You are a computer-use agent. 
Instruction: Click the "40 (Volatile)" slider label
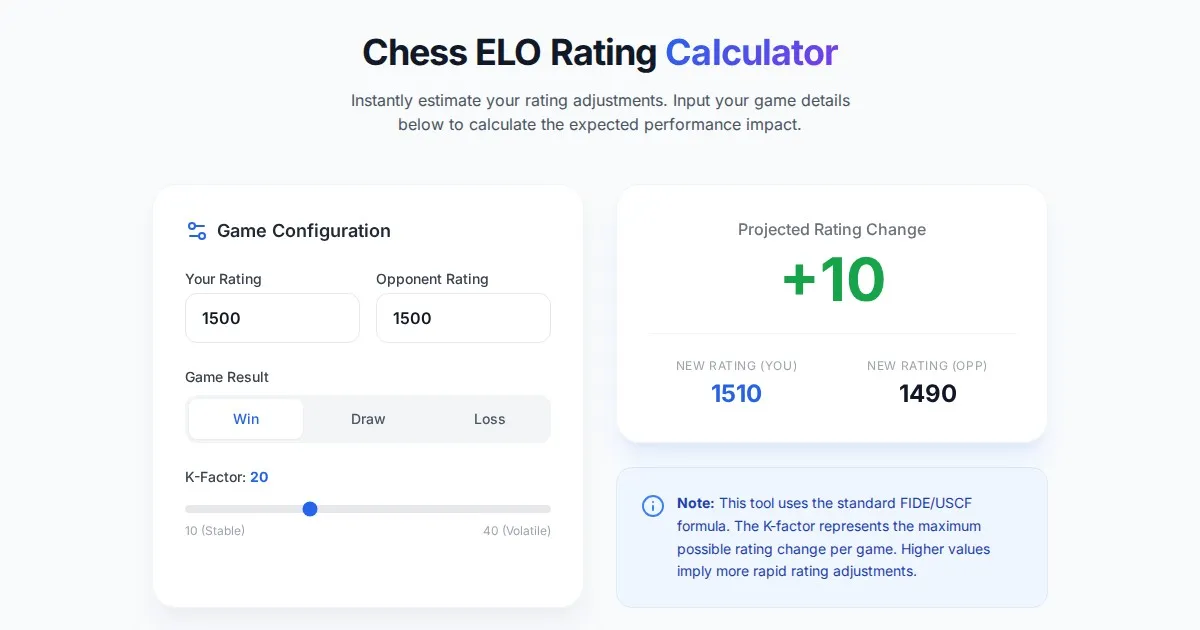pos(516,531)
